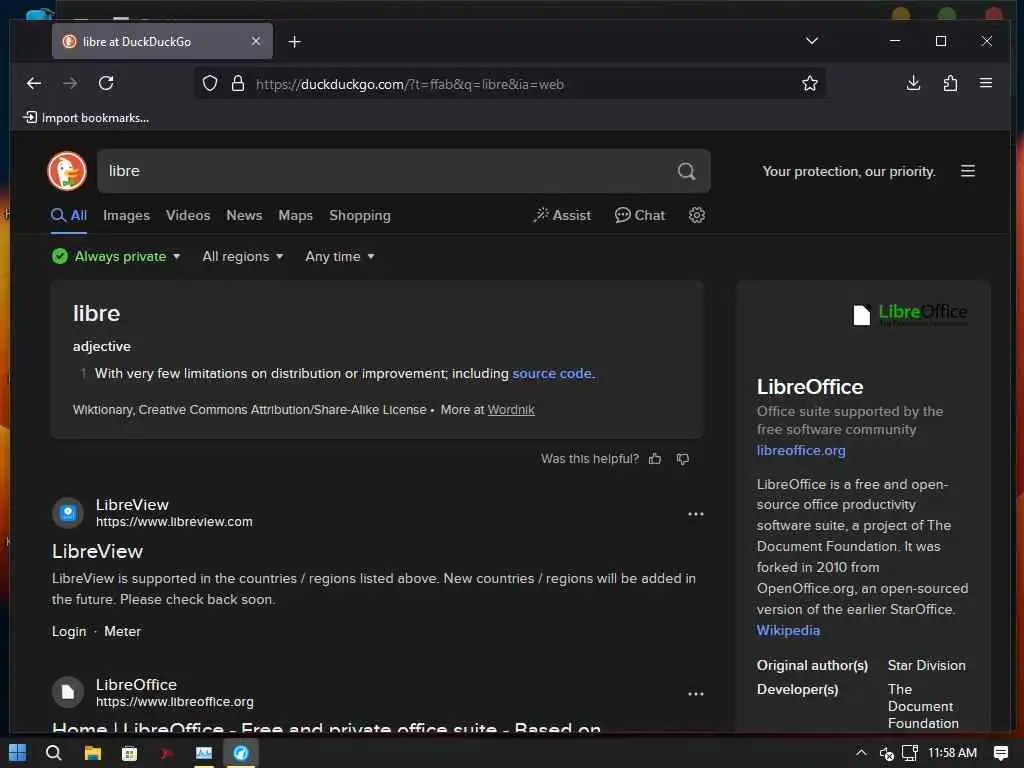This screenshot has width=1024, height=768.
Task: Open DuckDuckGo side menu hamburger
Action: tap(968, 171)
